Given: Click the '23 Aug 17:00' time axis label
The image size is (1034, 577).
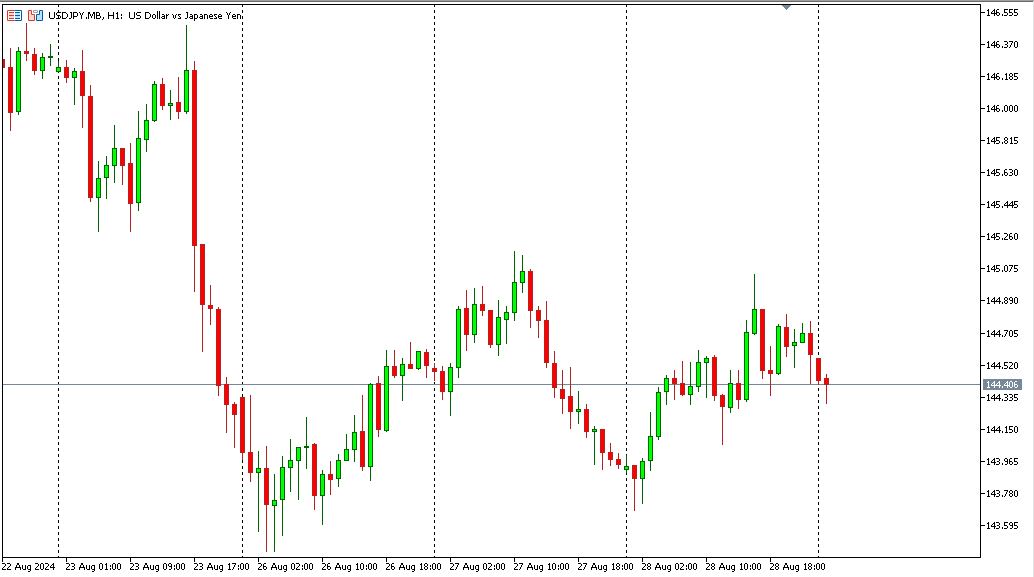Looking at the screenshot, I should click(222, 566).
